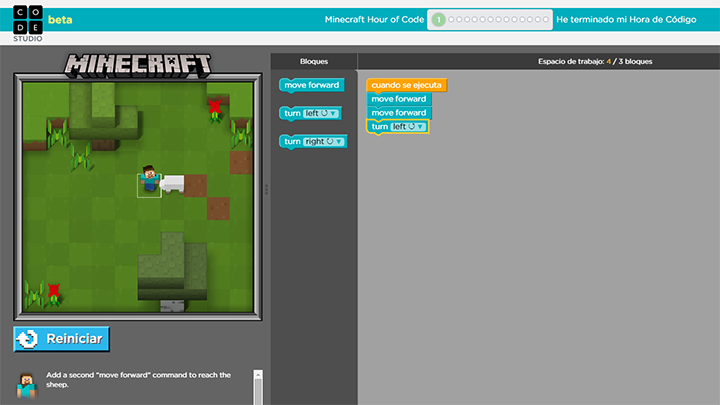Click the white sheep on the map
Viewport: 720px width, 405px height.
173,183
